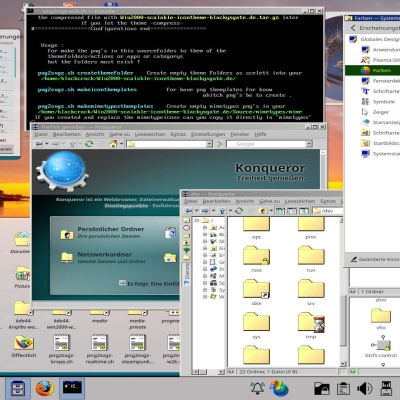Click the home icon in Freiheit genießen Konqueror
The width and height of the screenshot is (400, 400).
tap(113, 144)
